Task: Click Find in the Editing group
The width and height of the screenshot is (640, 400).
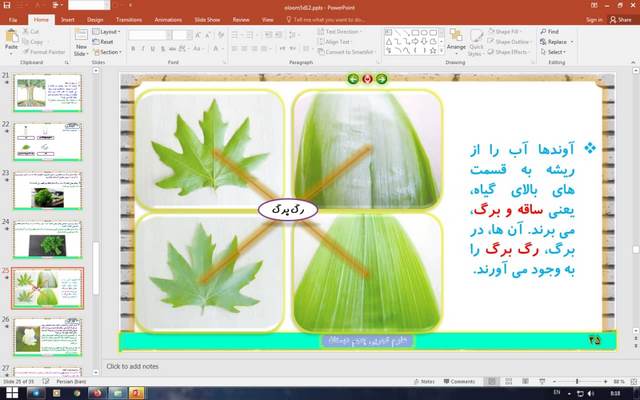Action: pos(549,31)
